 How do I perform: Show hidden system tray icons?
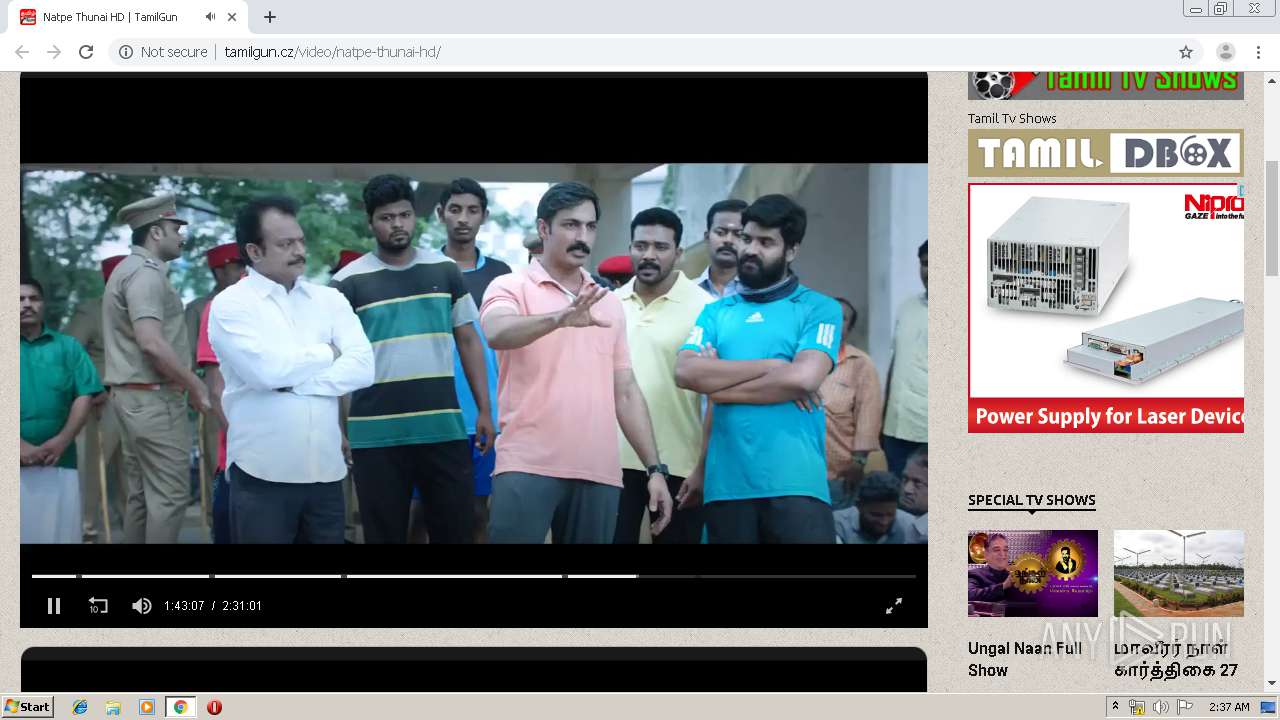coord(1115,707)
